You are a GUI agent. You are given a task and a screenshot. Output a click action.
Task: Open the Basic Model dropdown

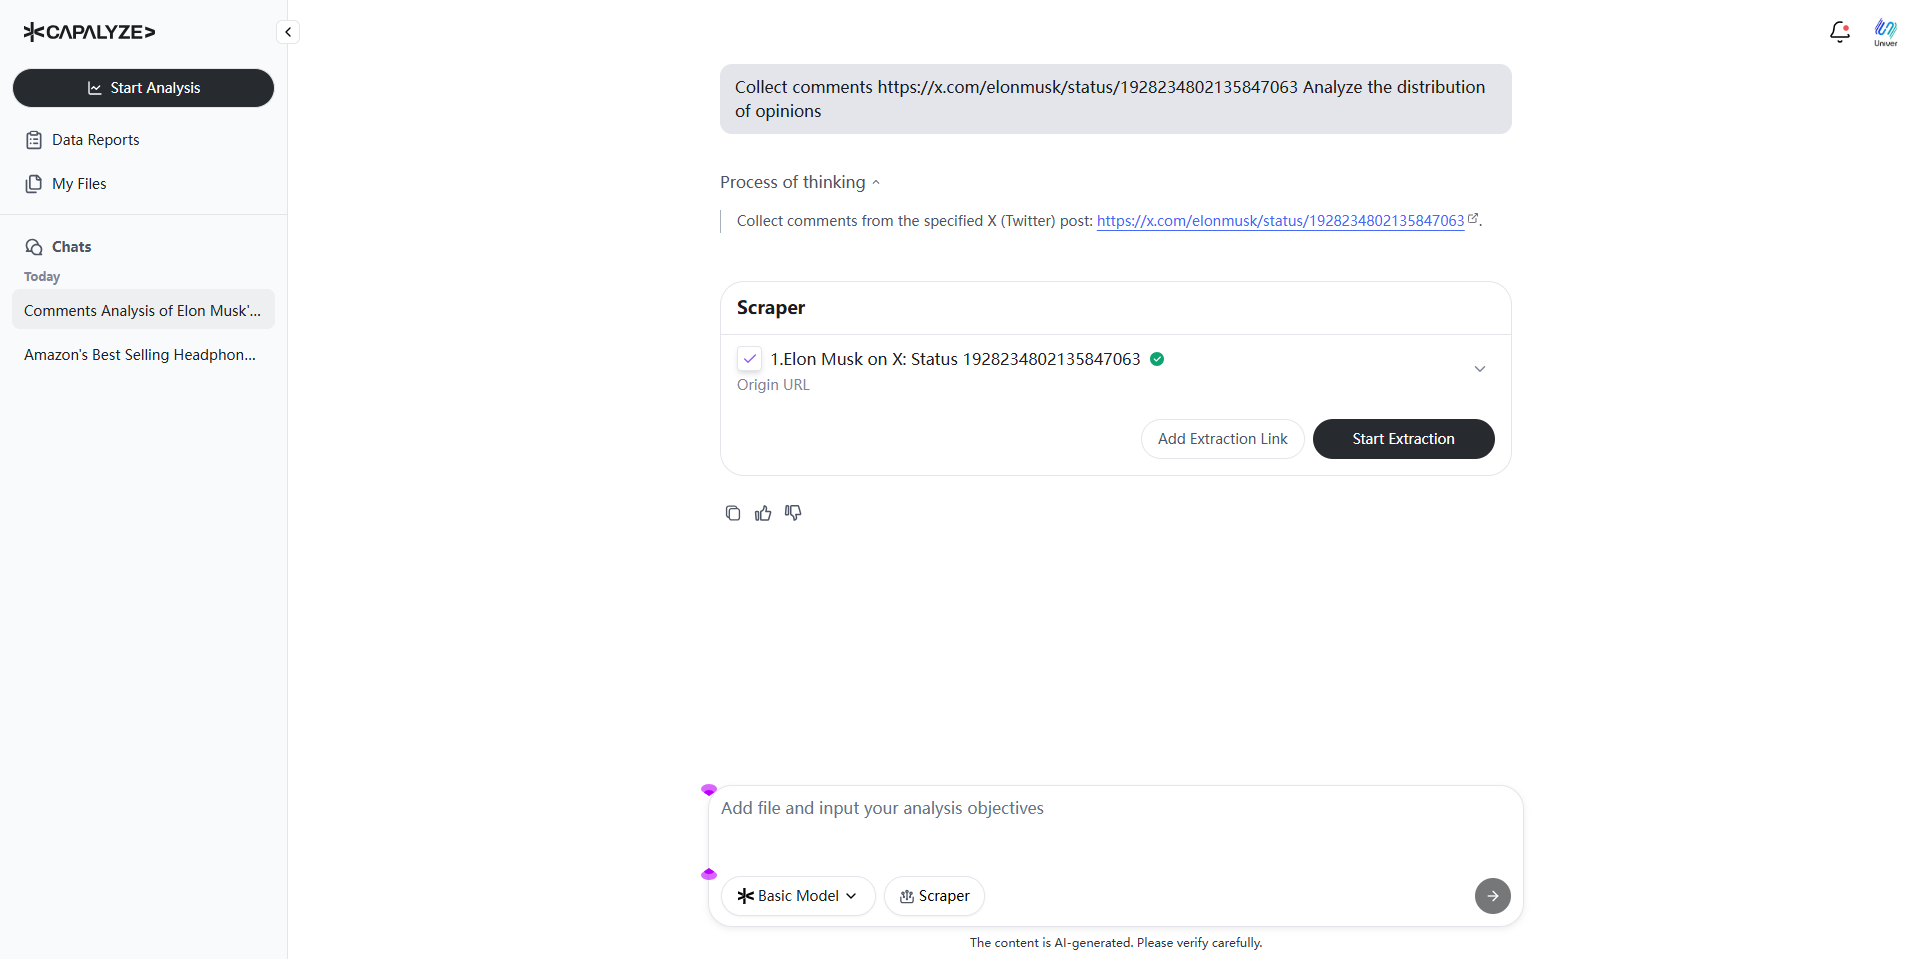(798, 896)
